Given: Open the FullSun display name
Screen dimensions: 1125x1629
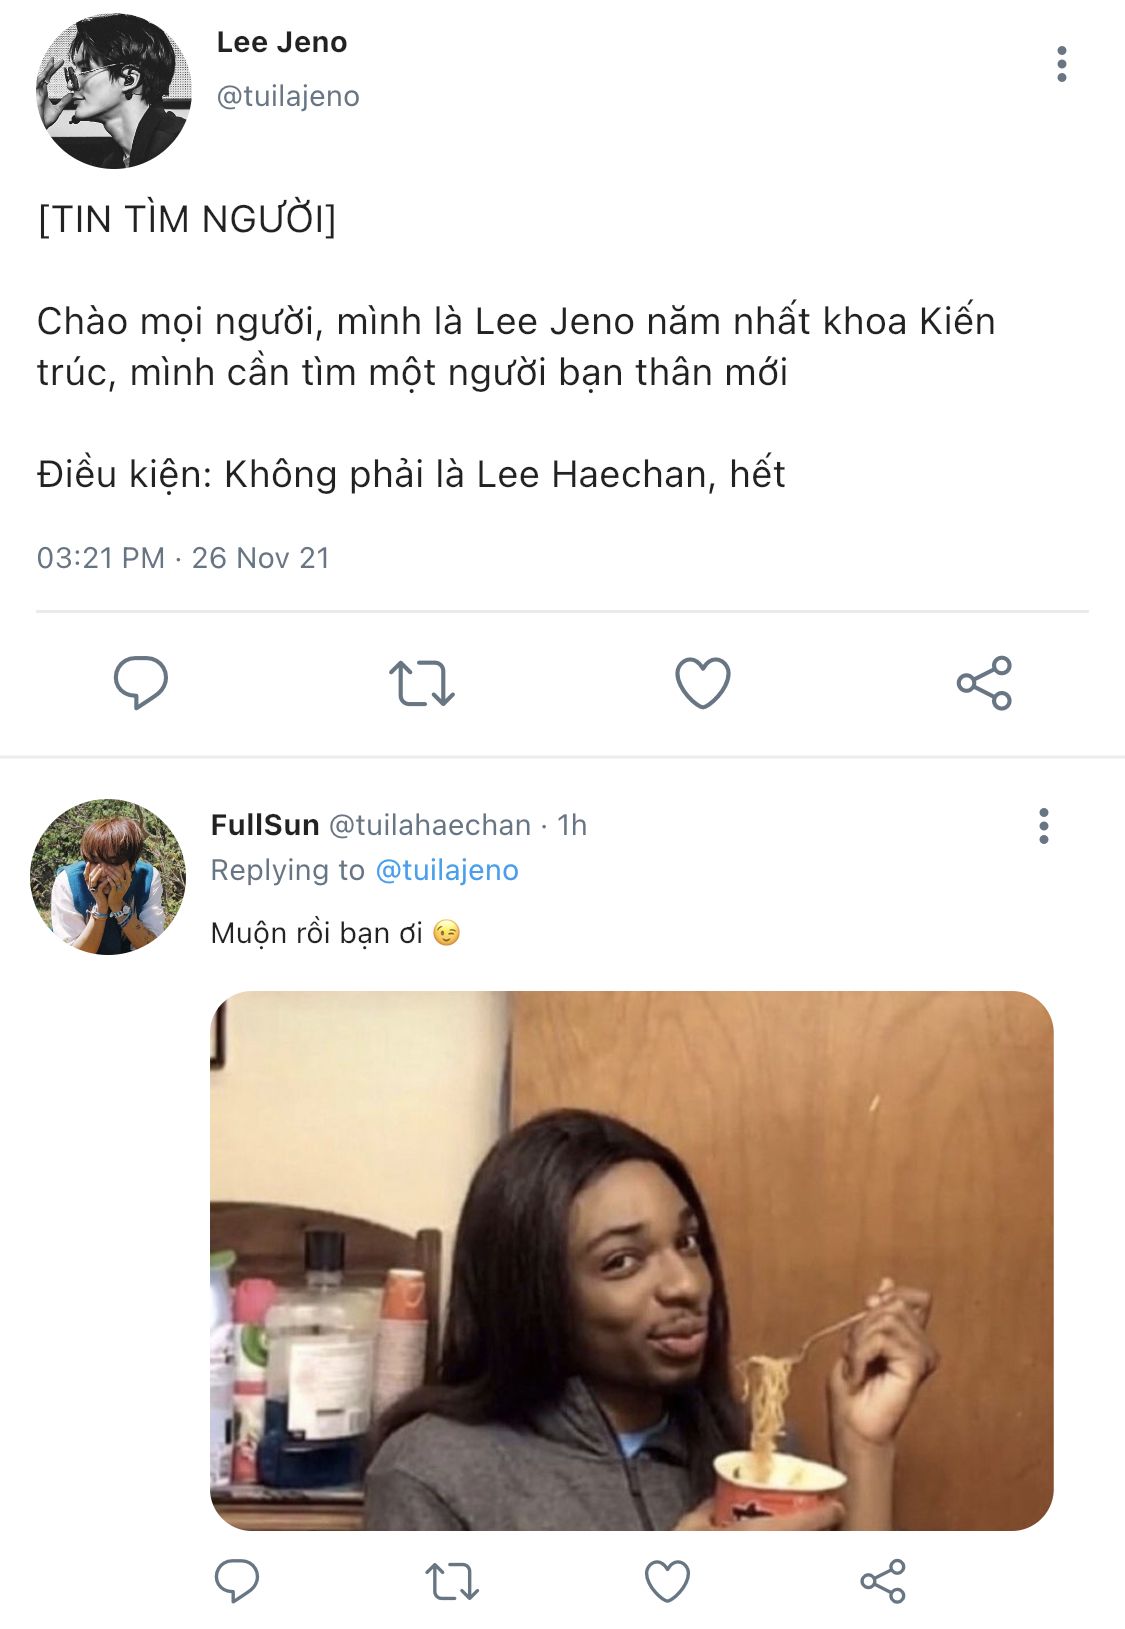Looking at the screenshot, I should pos(265,825).
